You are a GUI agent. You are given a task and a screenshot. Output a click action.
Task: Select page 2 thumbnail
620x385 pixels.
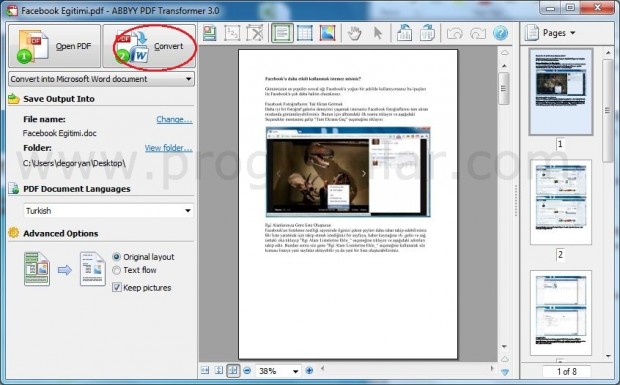tap(561, 202)
